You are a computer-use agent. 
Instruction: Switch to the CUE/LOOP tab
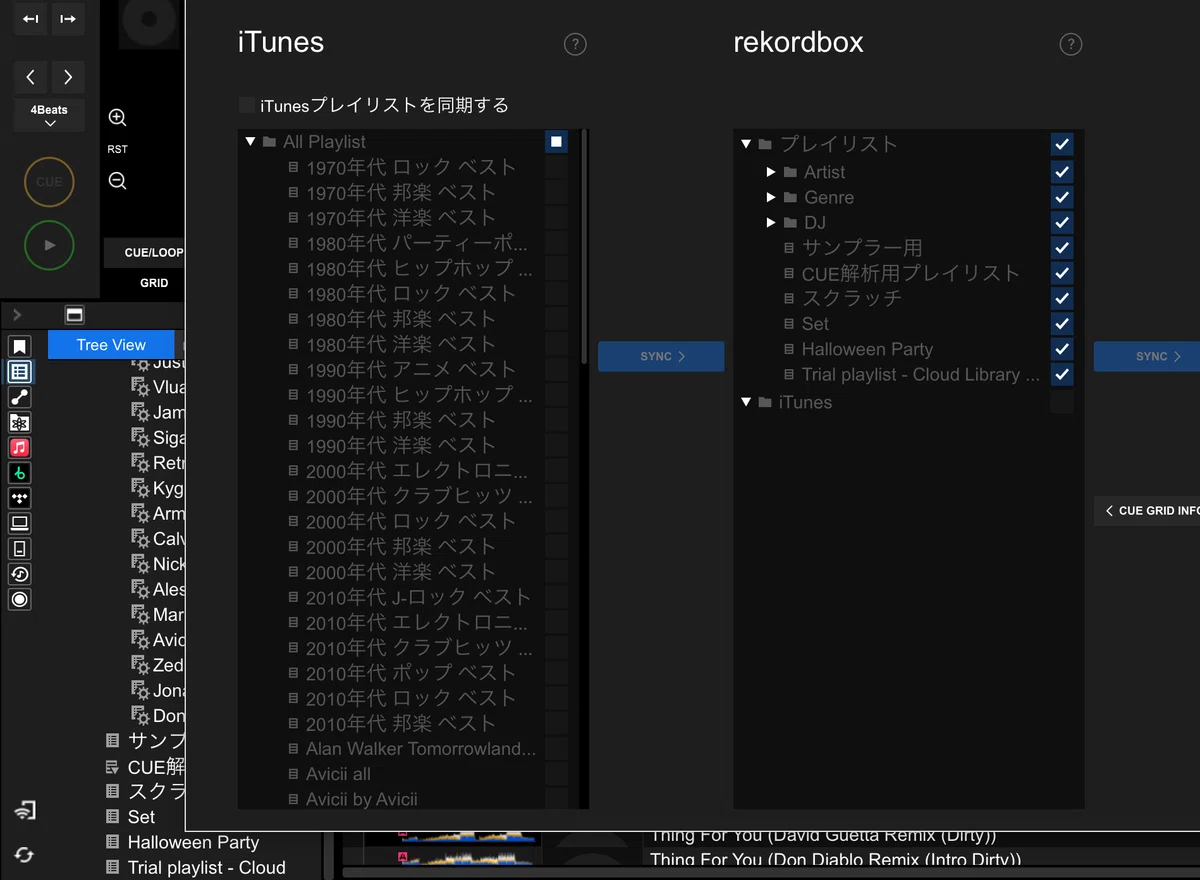point(154,253)
